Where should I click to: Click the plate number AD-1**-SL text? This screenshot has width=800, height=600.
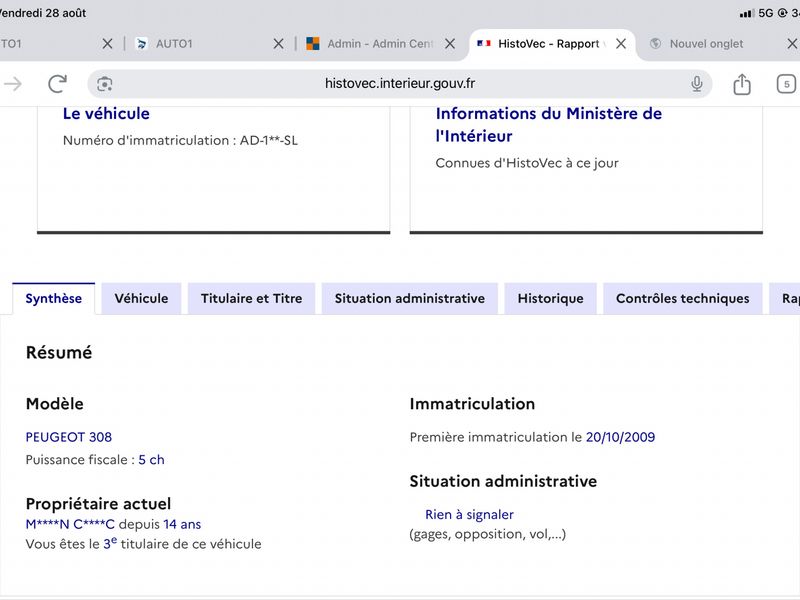269,140
